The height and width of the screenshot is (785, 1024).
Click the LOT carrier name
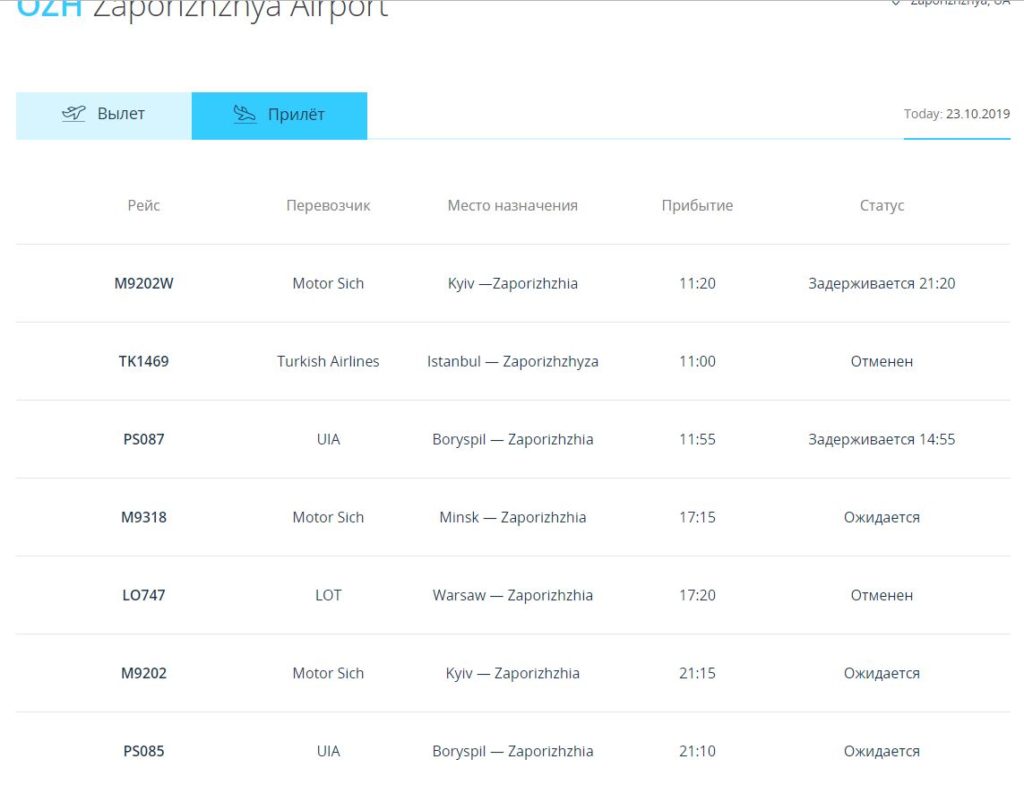point(328,595)
